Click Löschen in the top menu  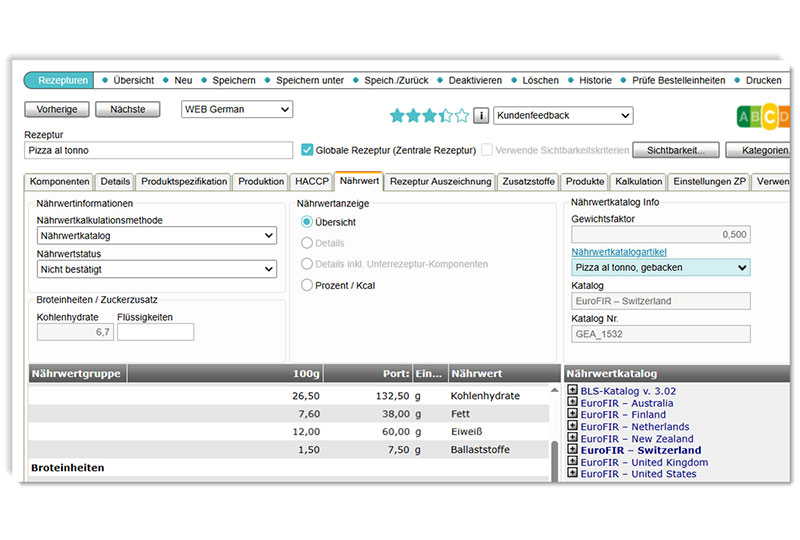click(540, 80)
